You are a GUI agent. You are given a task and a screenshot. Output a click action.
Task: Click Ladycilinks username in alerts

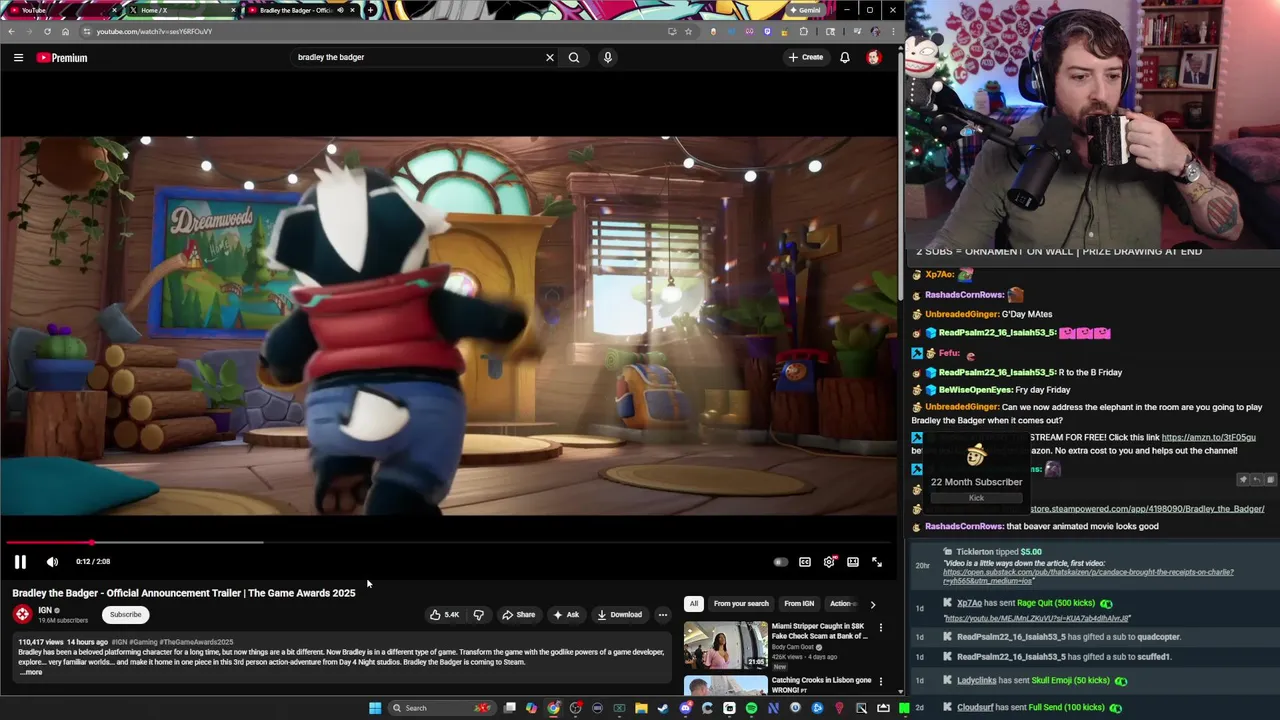pos(976,680)
